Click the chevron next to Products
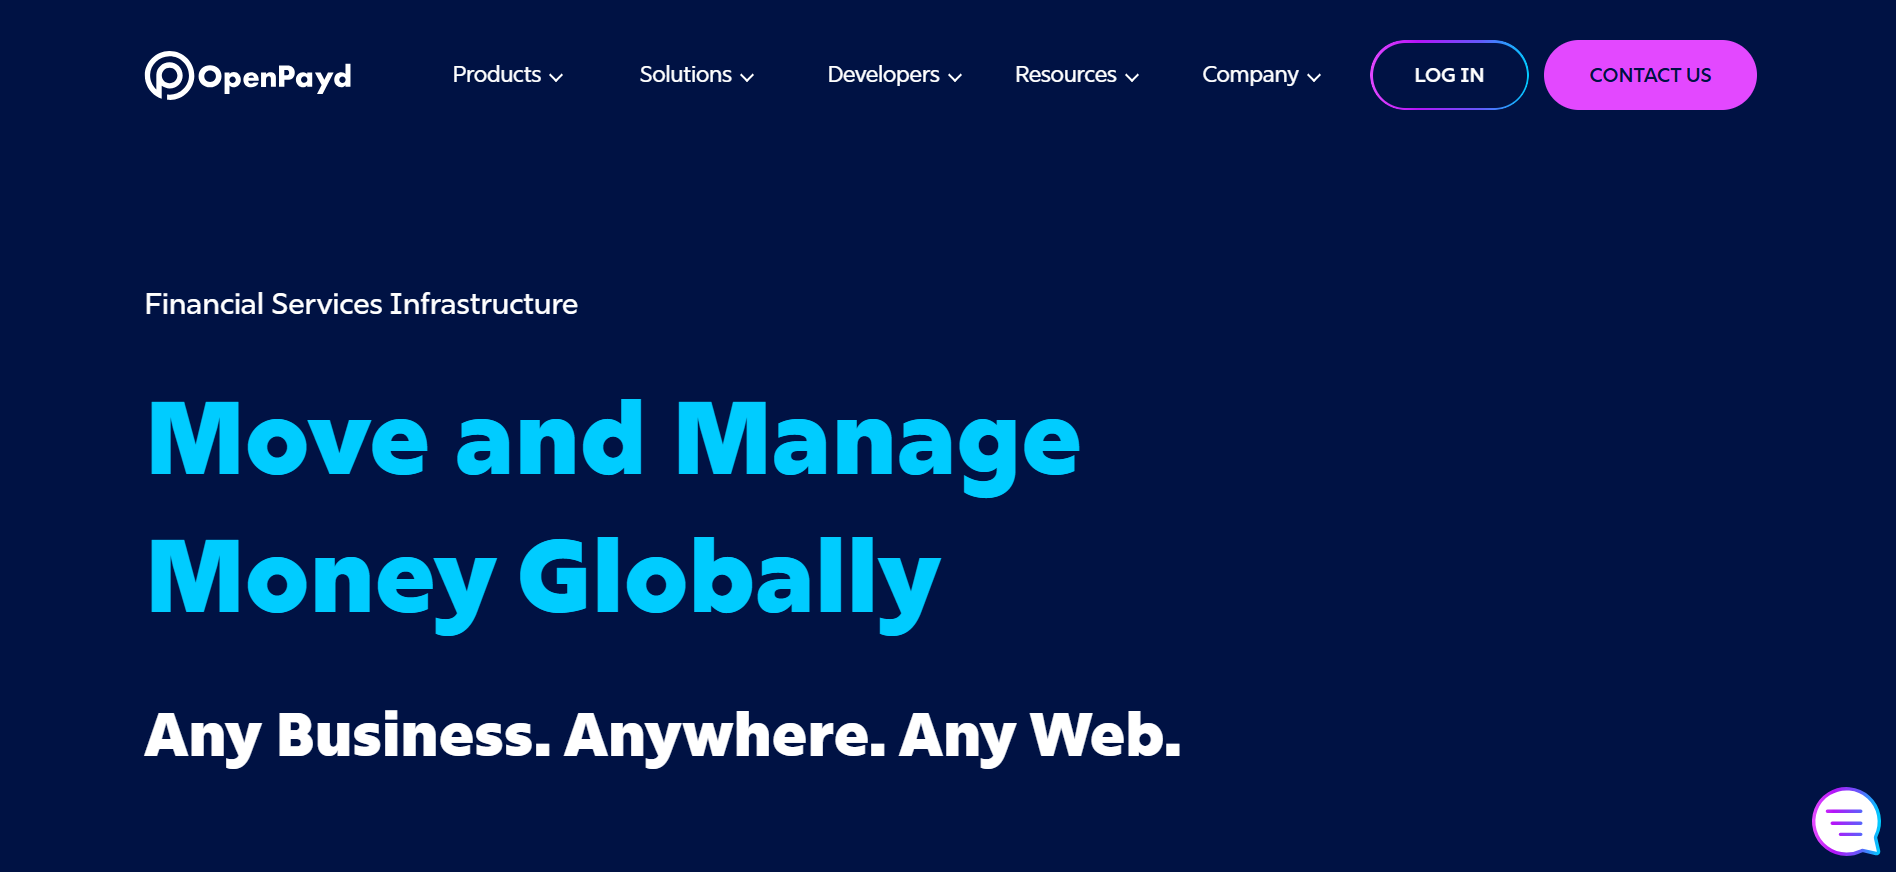This screenshot has width=1896, height=872. pyautogui.click(x=557, y=77)
